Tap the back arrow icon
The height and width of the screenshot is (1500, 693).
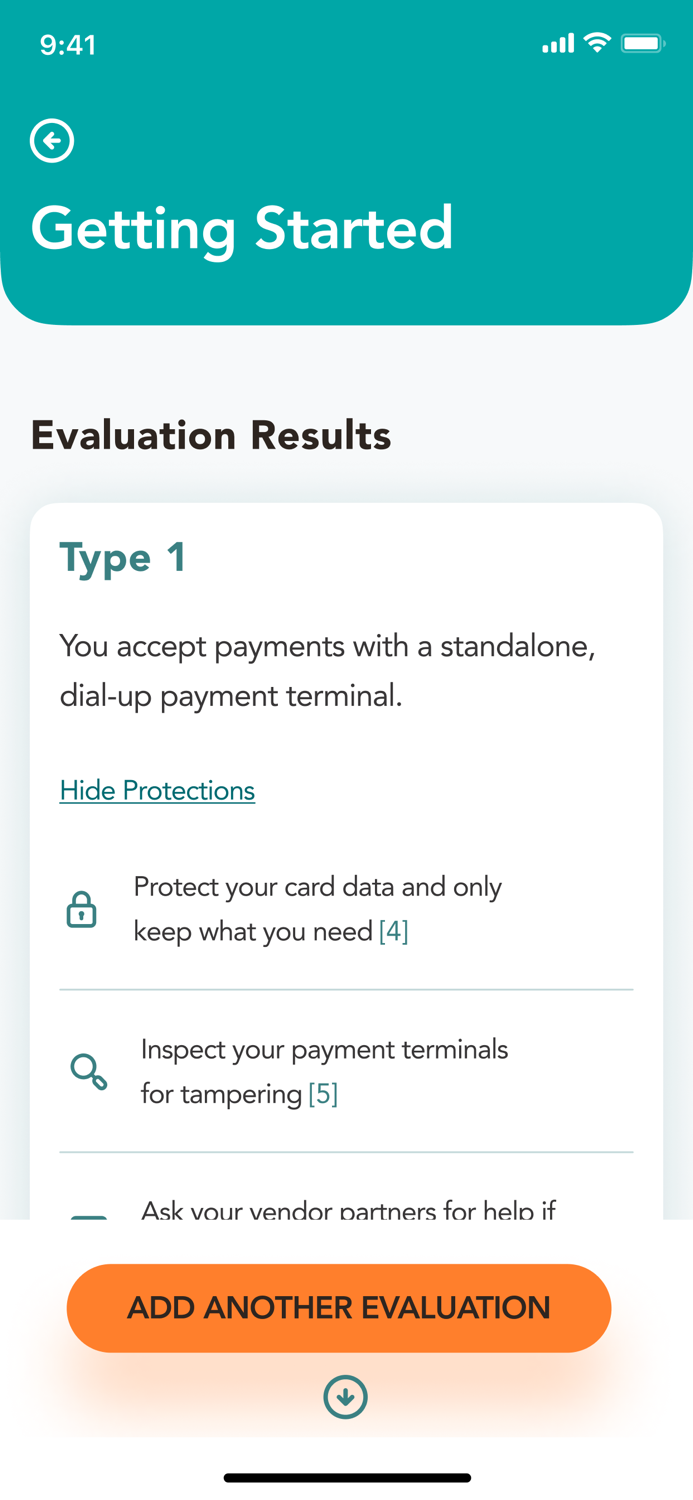coord(51,141)
